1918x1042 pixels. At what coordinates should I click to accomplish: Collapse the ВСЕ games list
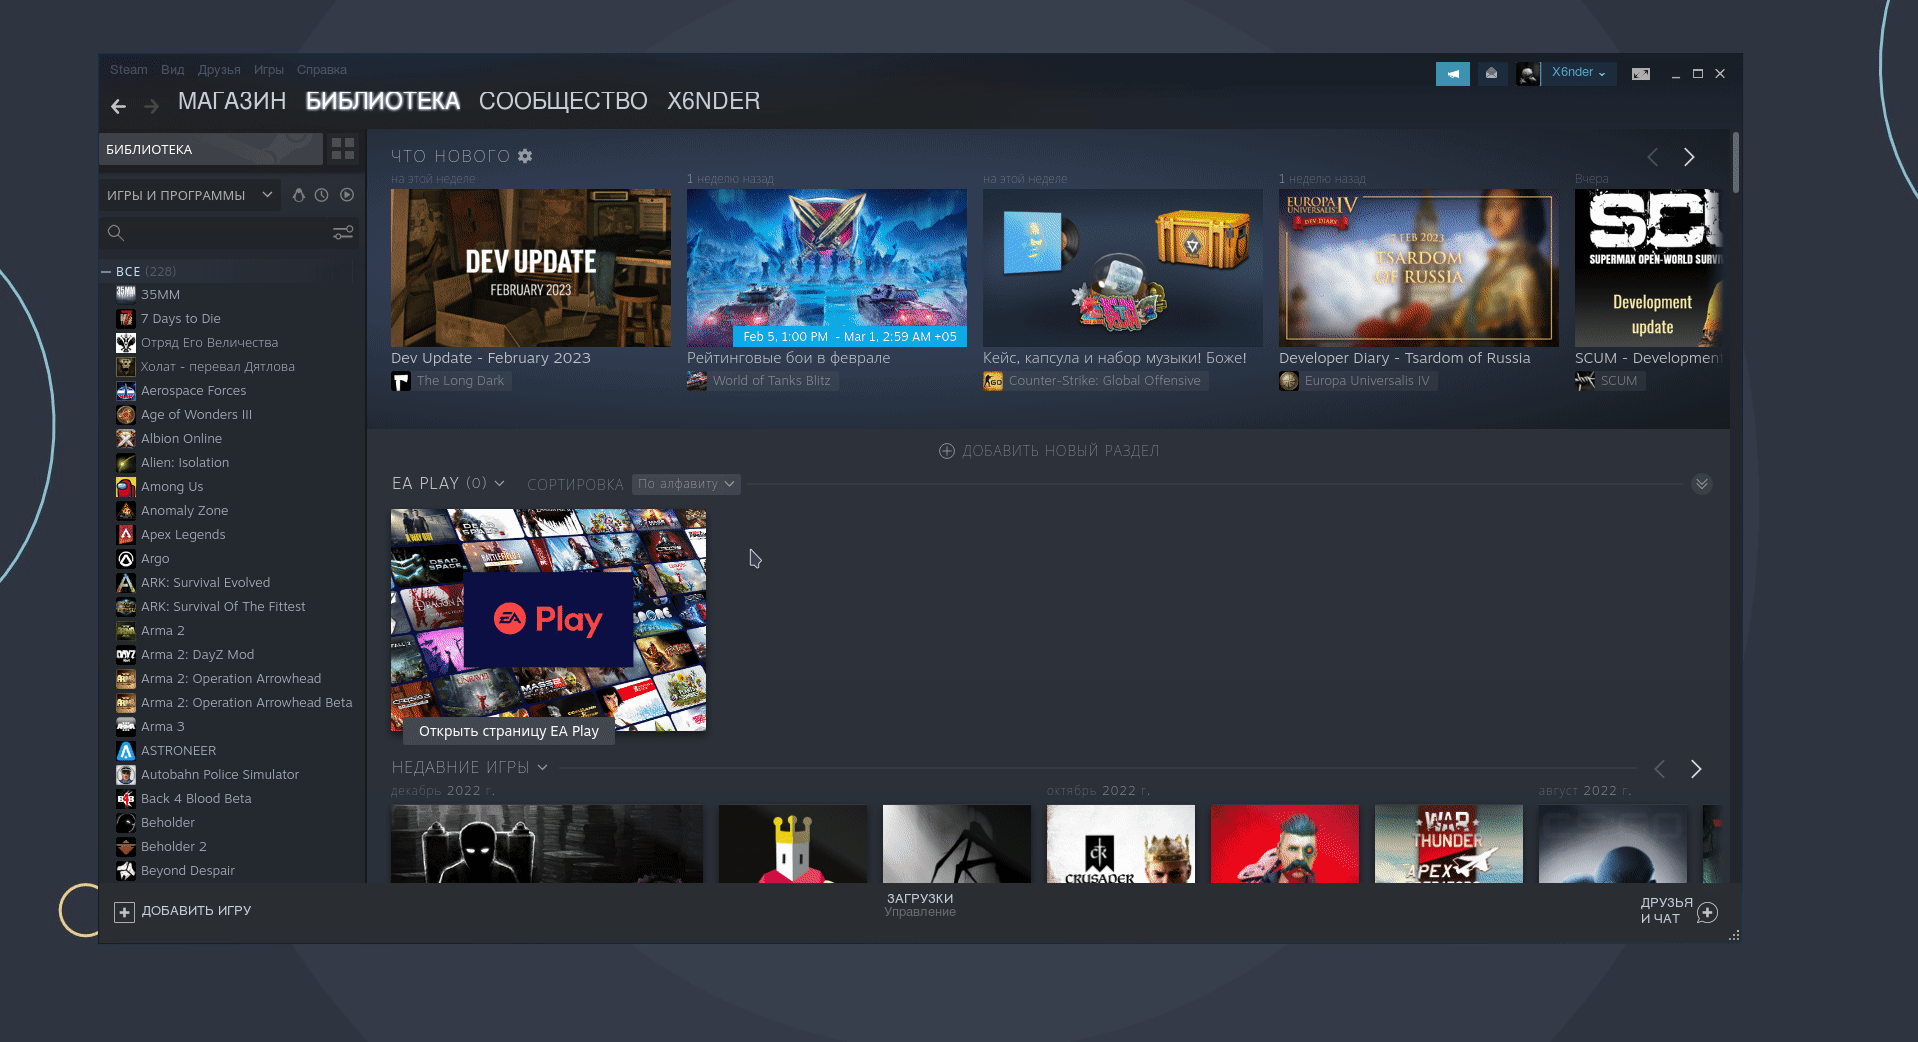(106, 271)
